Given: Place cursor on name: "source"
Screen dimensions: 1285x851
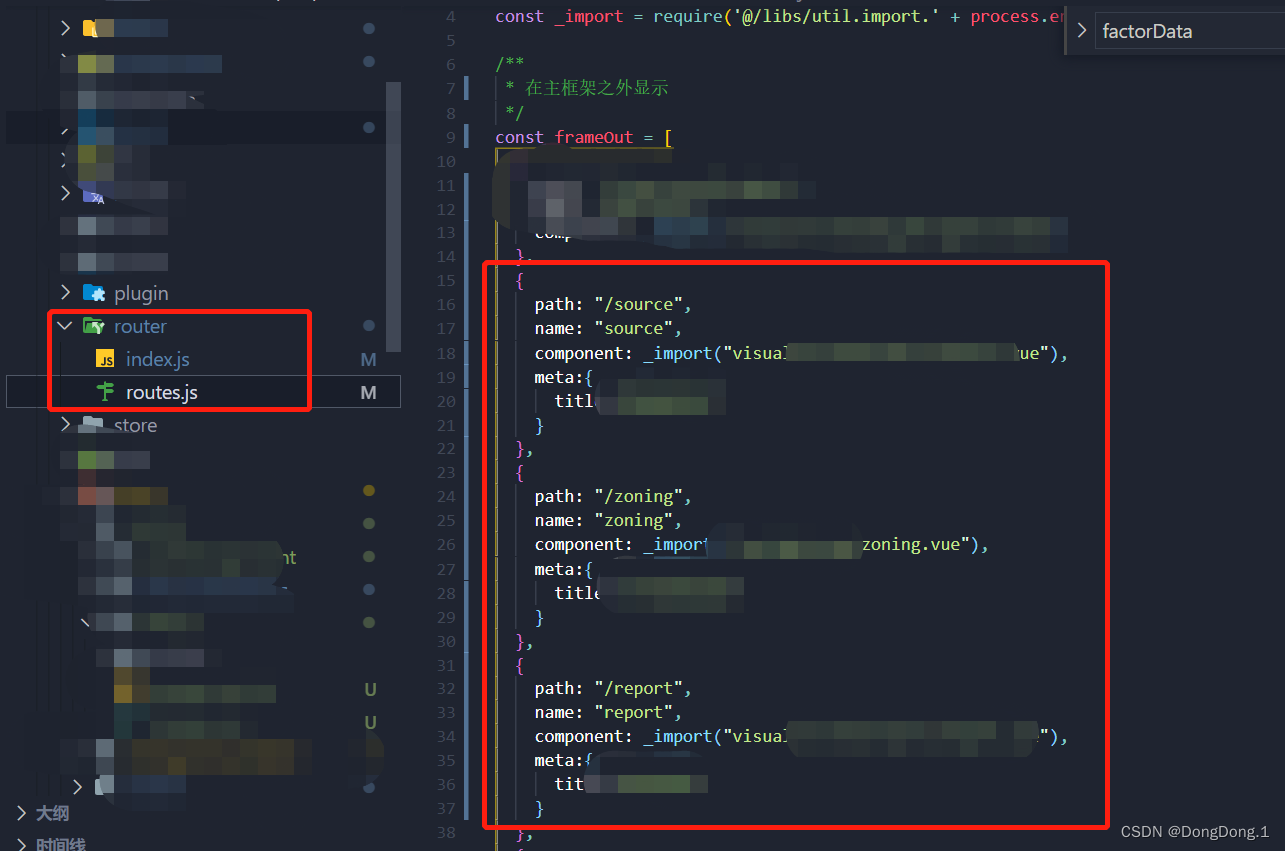Looking at the screenshot, I should (608, 328).
